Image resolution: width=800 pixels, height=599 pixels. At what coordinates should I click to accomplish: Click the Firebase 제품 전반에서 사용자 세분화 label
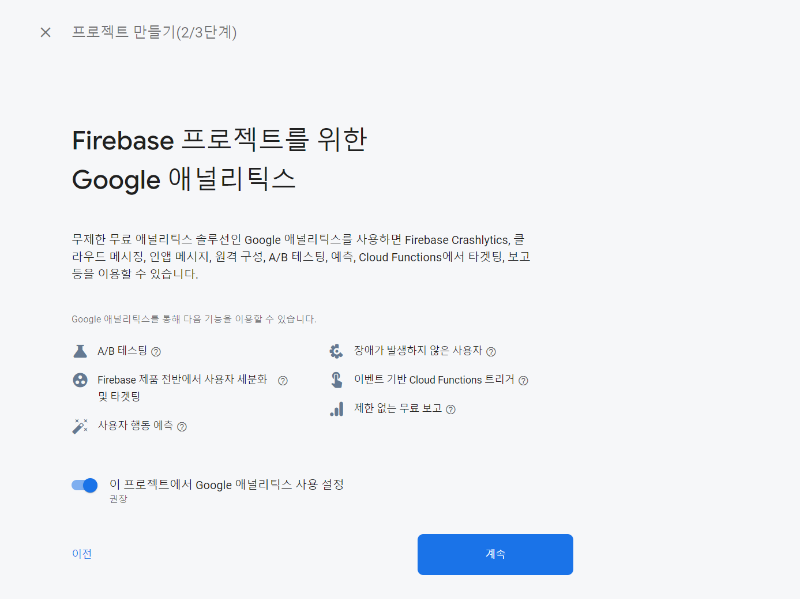pyautogui.click(x=182, y=388)
